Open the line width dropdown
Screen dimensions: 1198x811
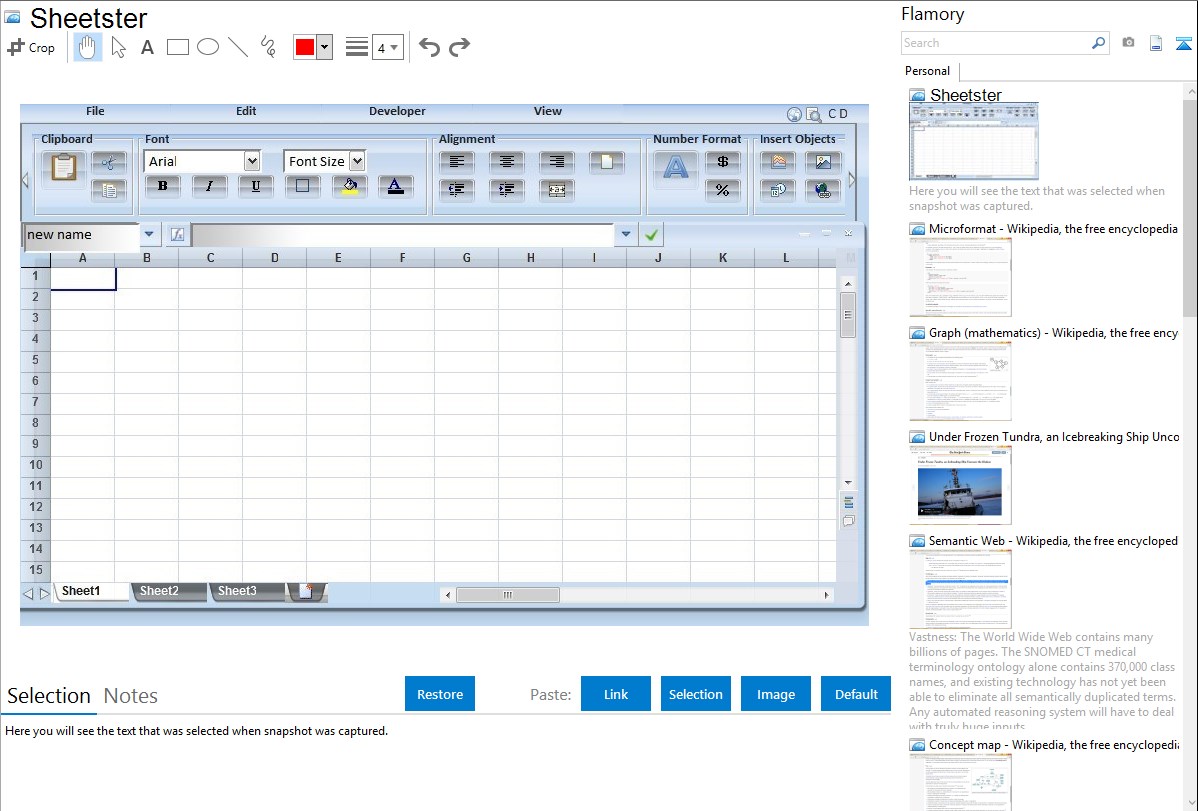point(387,47)
